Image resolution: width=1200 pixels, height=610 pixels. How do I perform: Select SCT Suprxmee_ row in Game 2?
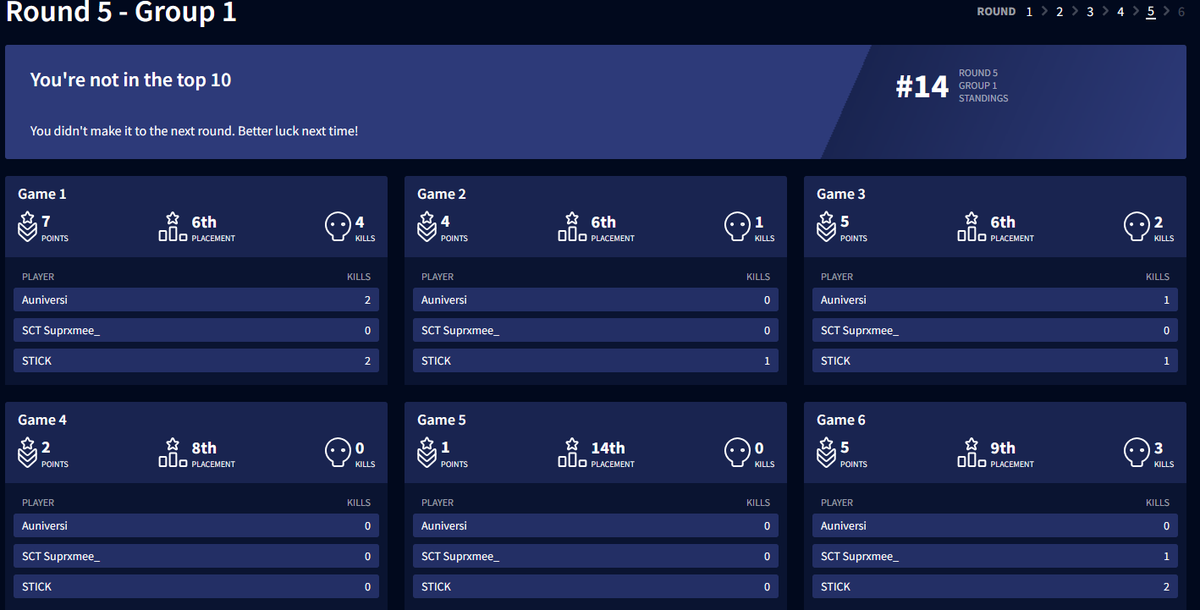(596, 330)
